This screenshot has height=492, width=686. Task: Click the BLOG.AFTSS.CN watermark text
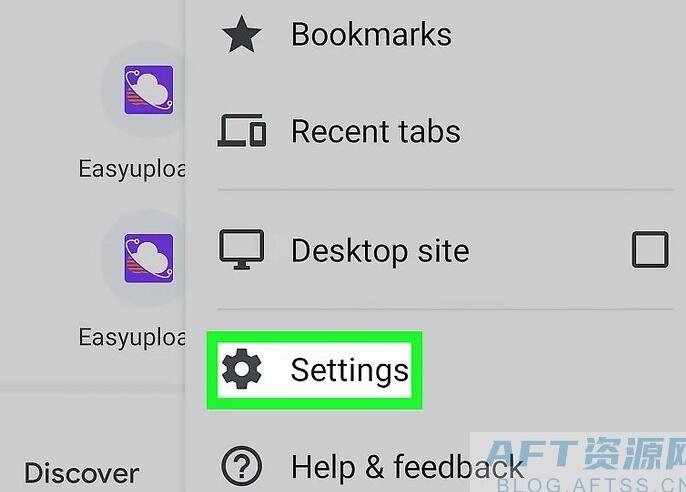(x=592, y=485)
